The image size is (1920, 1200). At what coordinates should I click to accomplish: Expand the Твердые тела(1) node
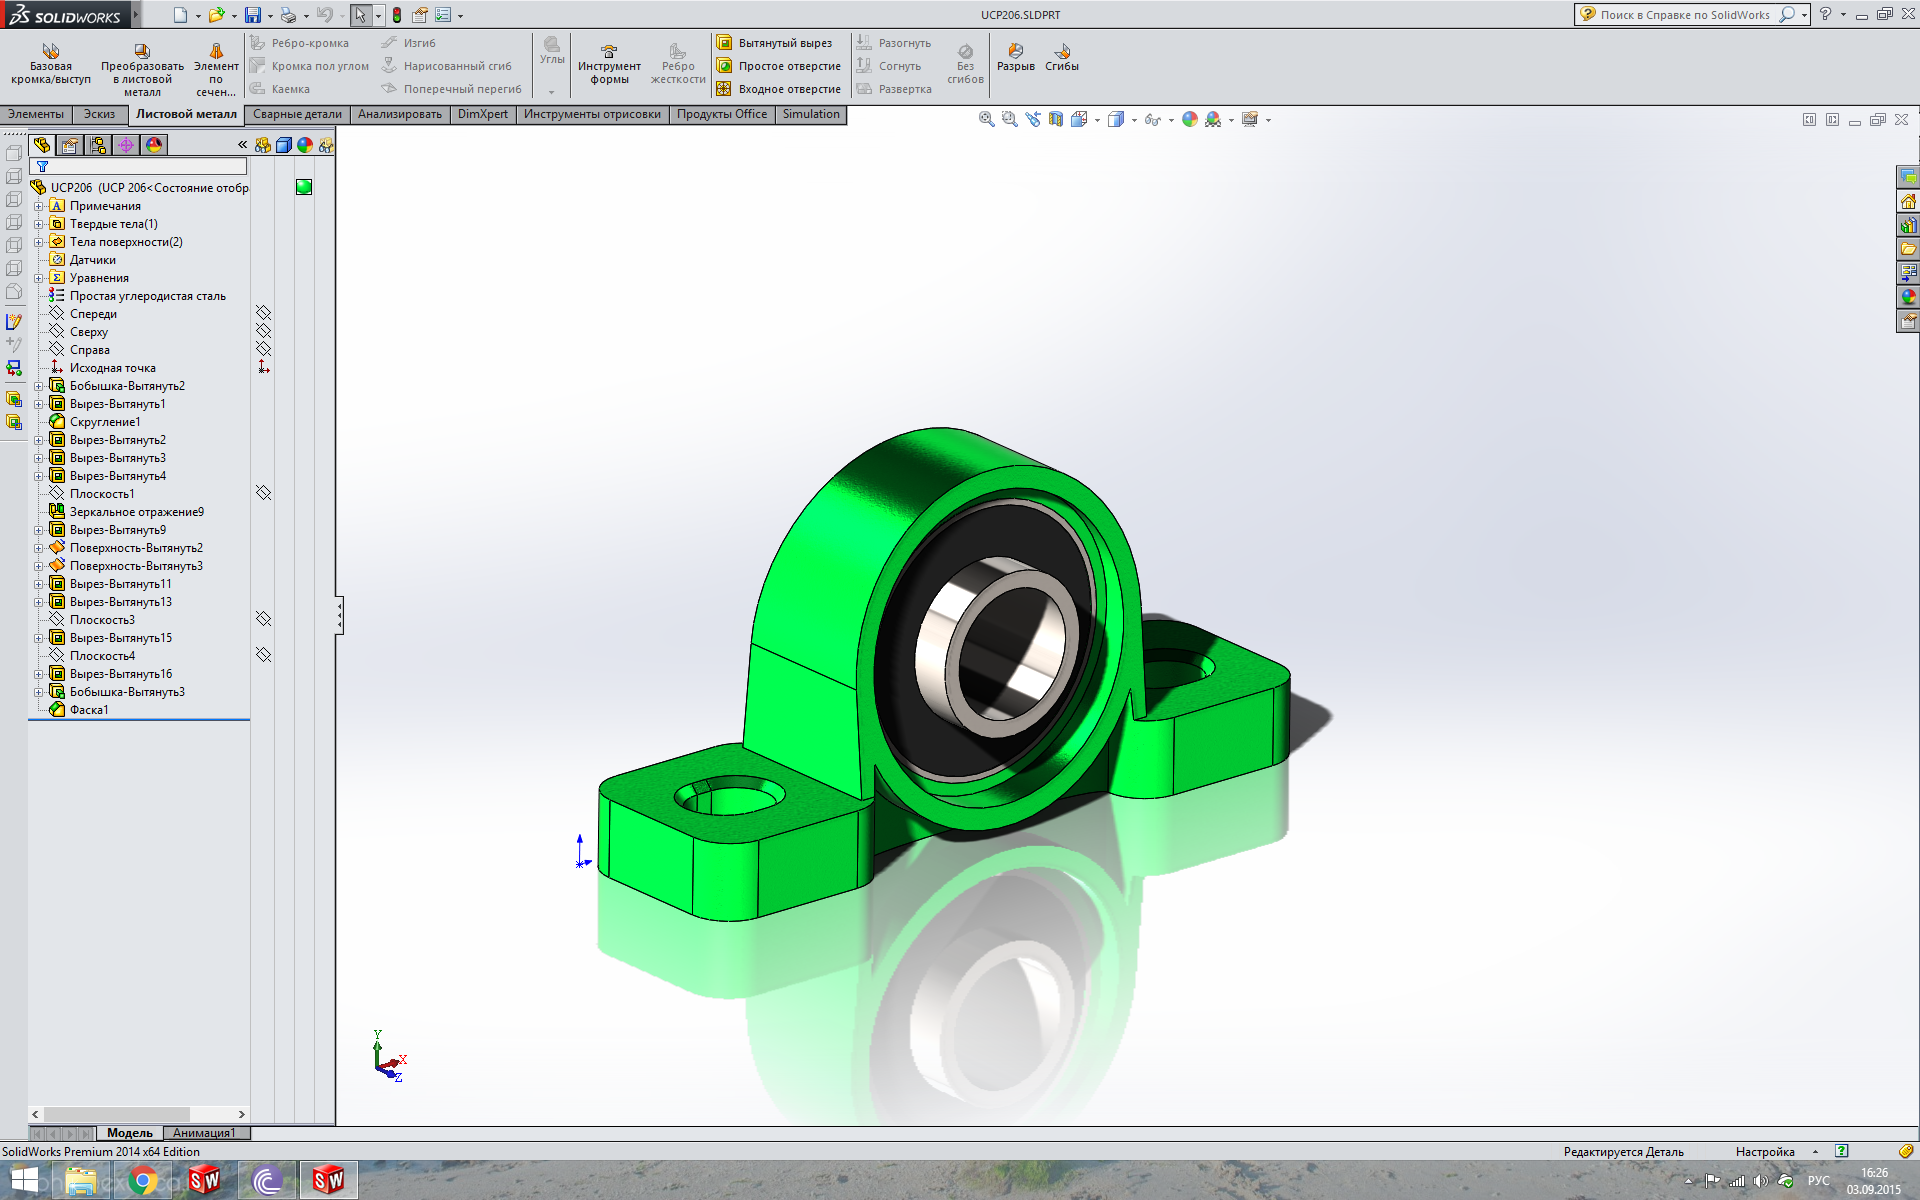(x=39, y=224)
